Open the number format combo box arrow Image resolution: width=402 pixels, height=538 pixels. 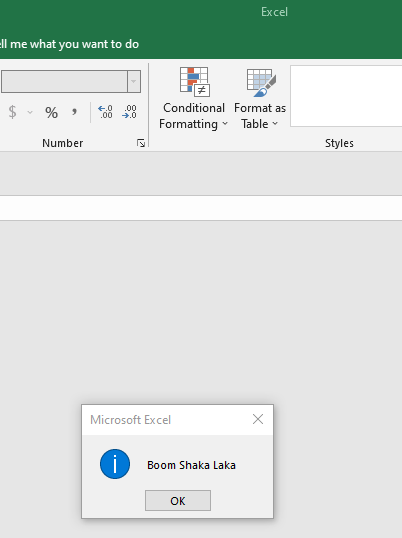pos(134,82)
